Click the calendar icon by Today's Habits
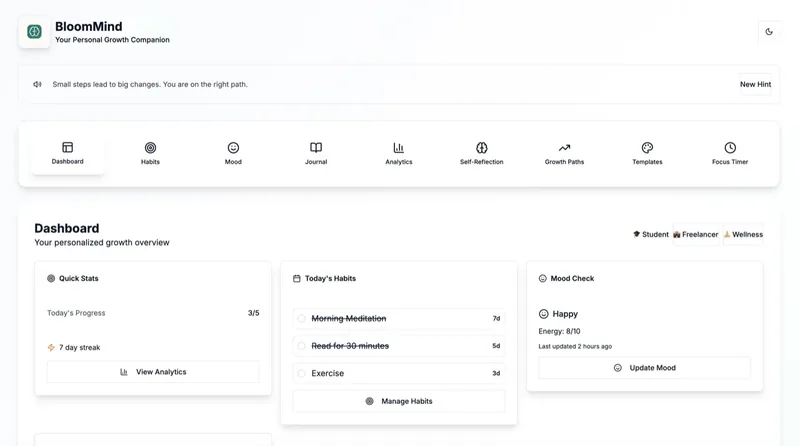 296,278
